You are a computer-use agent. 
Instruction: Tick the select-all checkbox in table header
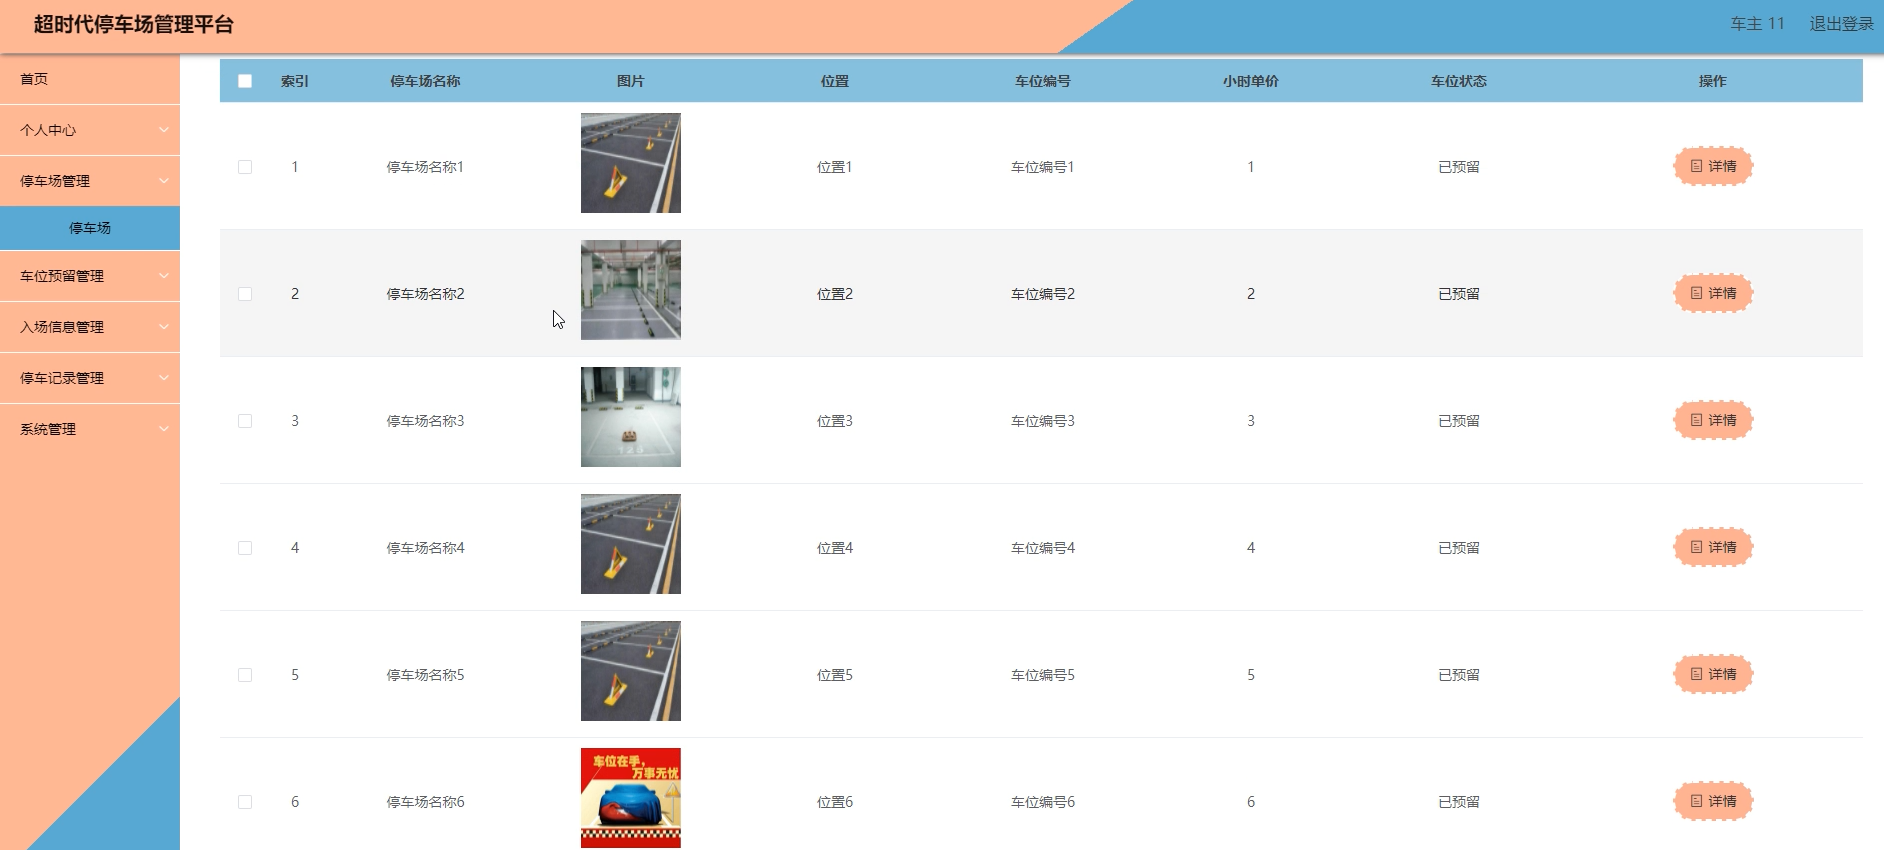[245, 81]
